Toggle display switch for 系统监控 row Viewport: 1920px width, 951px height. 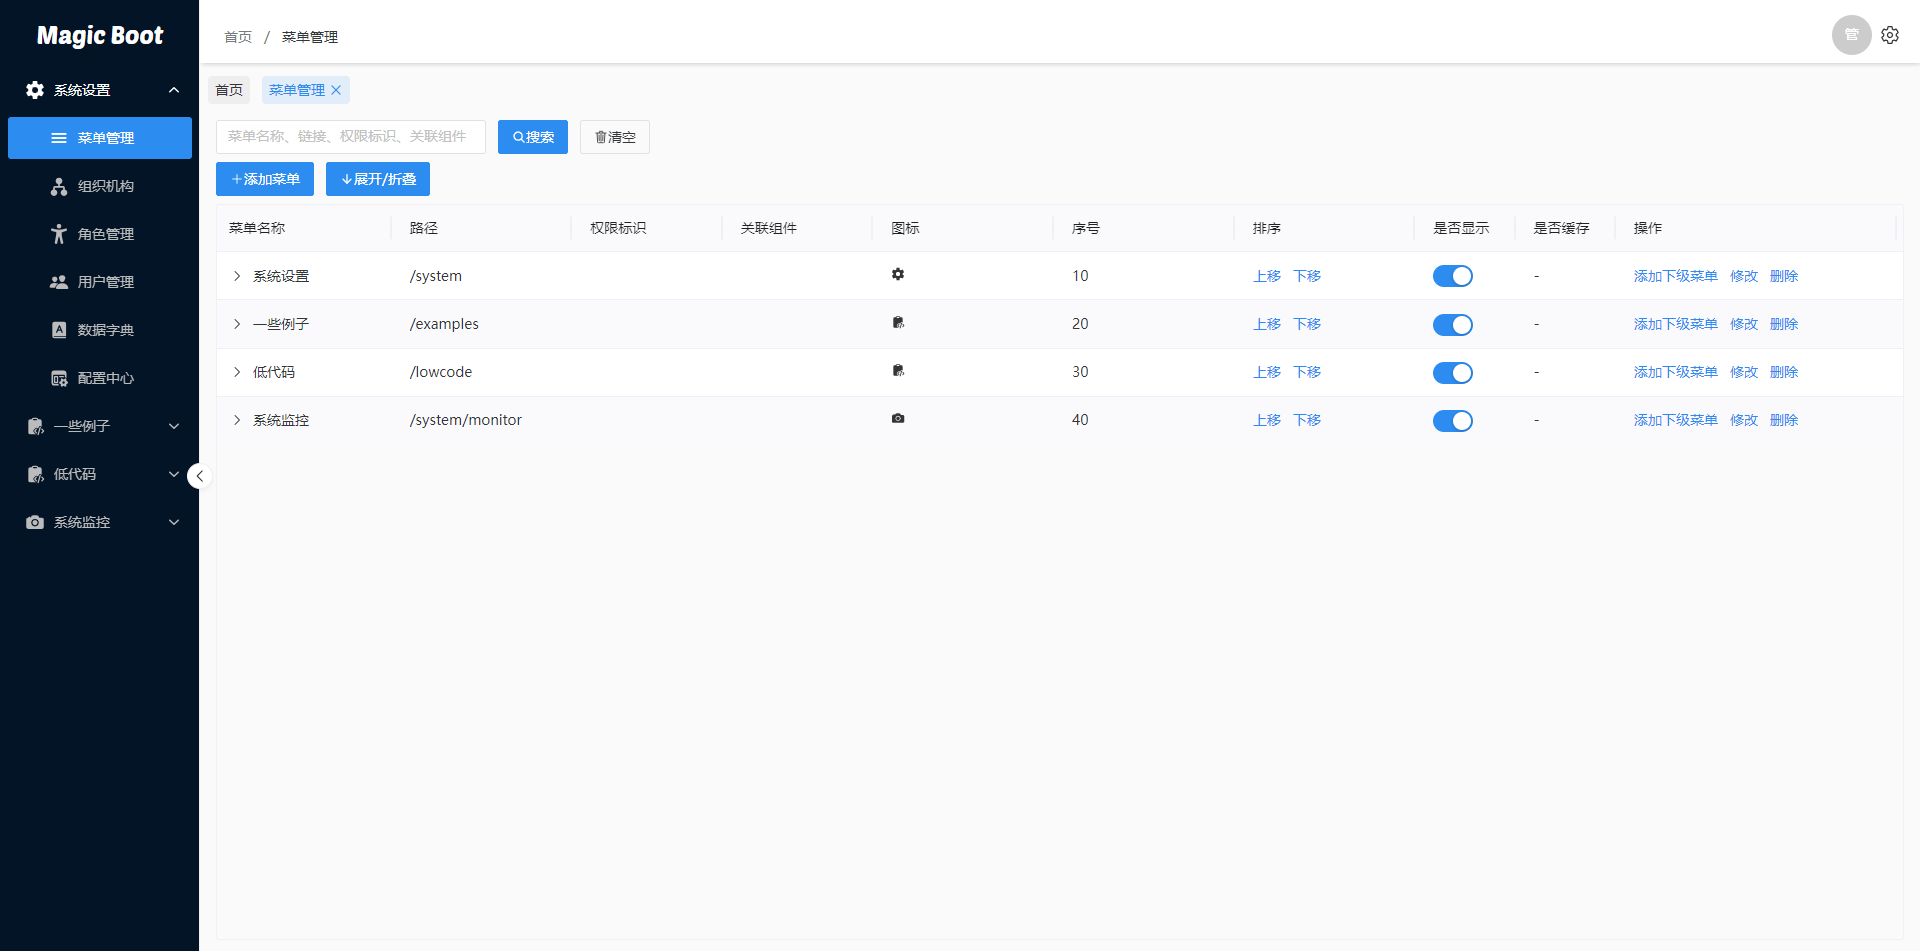(1452, 421)
